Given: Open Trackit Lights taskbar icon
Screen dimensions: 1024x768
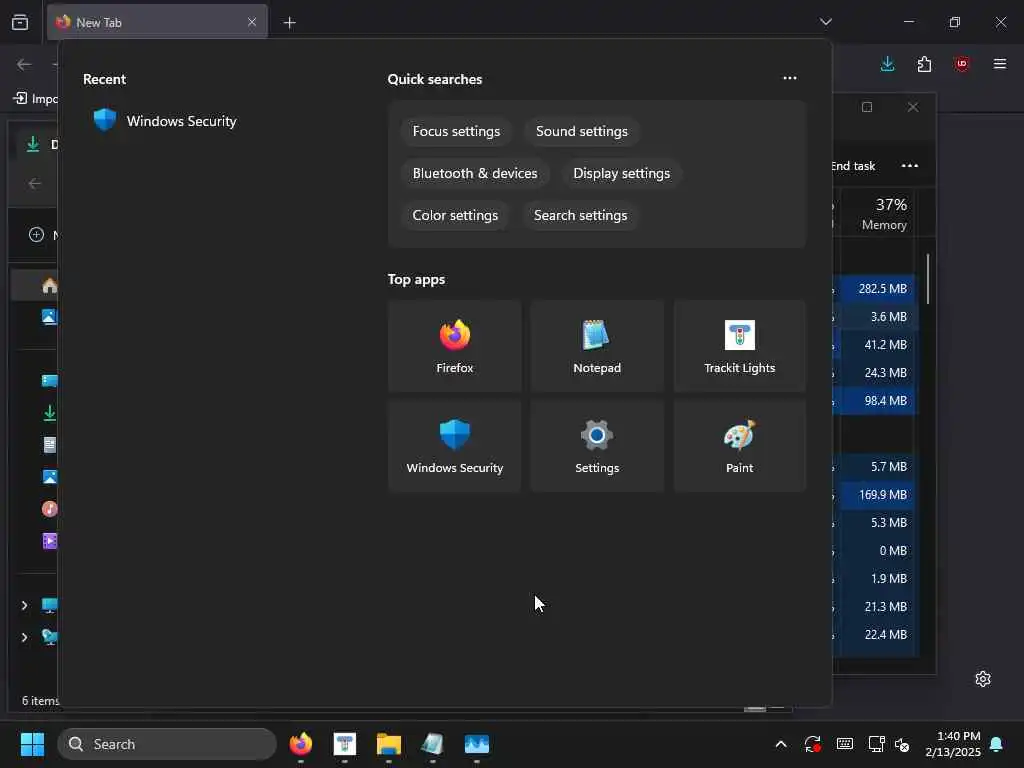Looking at the screenshot, I should click(x=345, y=744).
